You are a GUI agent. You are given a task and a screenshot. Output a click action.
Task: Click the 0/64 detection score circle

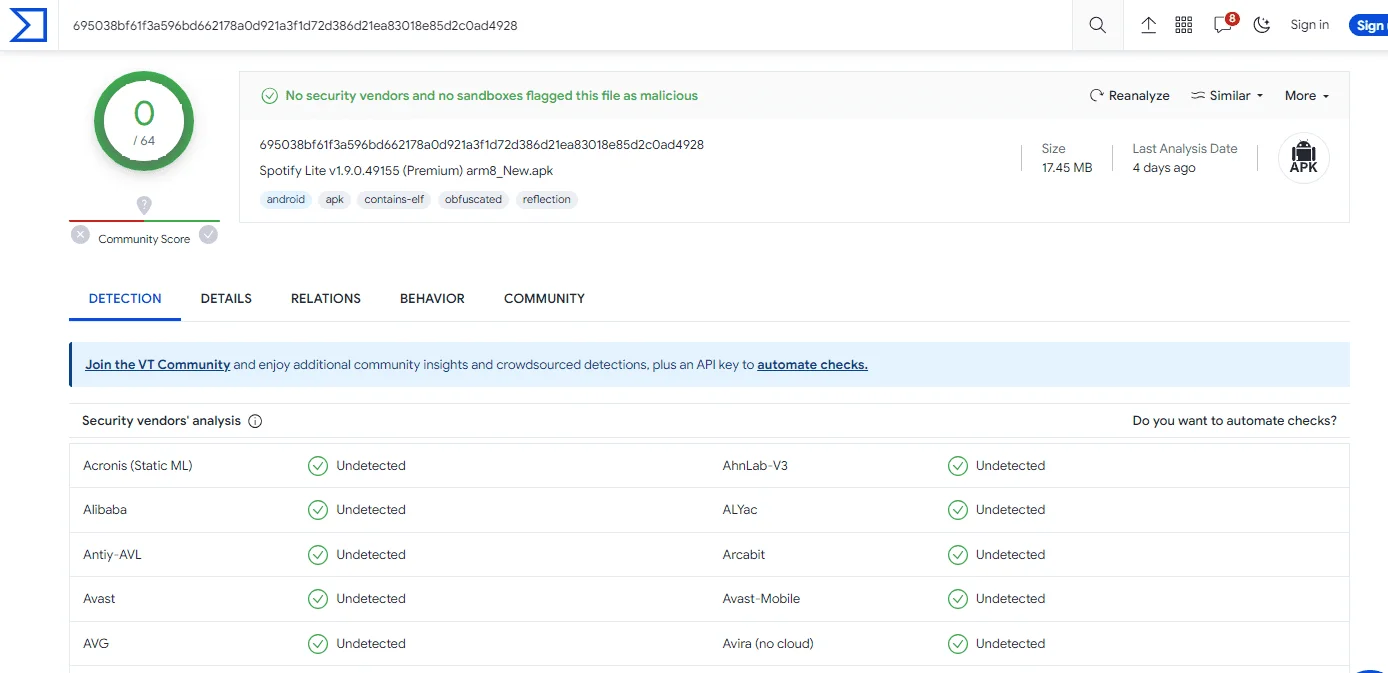[144, 121]
